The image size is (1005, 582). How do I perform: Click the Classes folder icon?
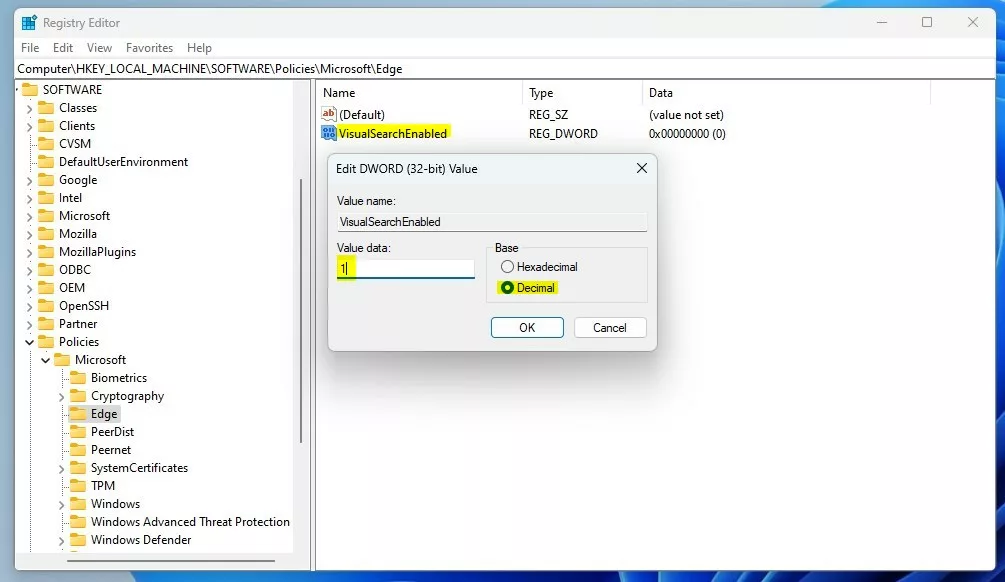coord(46,108)
